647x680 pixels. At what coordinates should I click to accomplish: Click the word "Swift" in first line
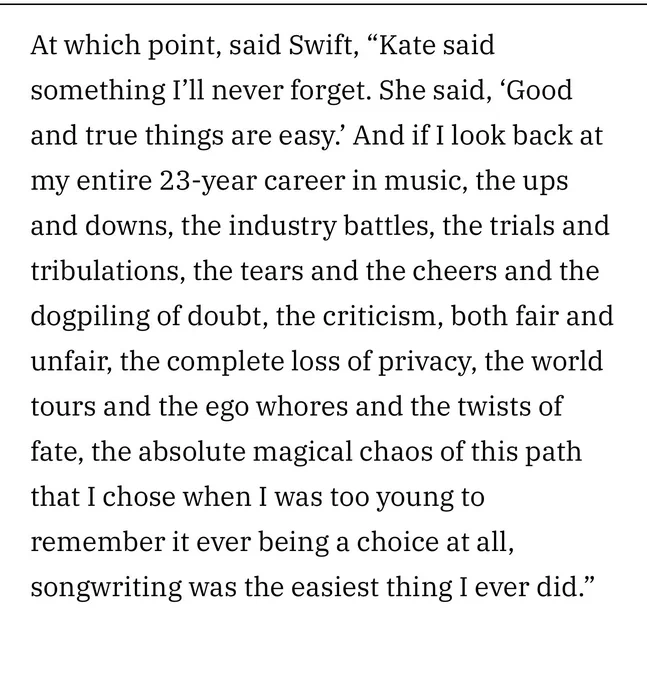(321, 45)
